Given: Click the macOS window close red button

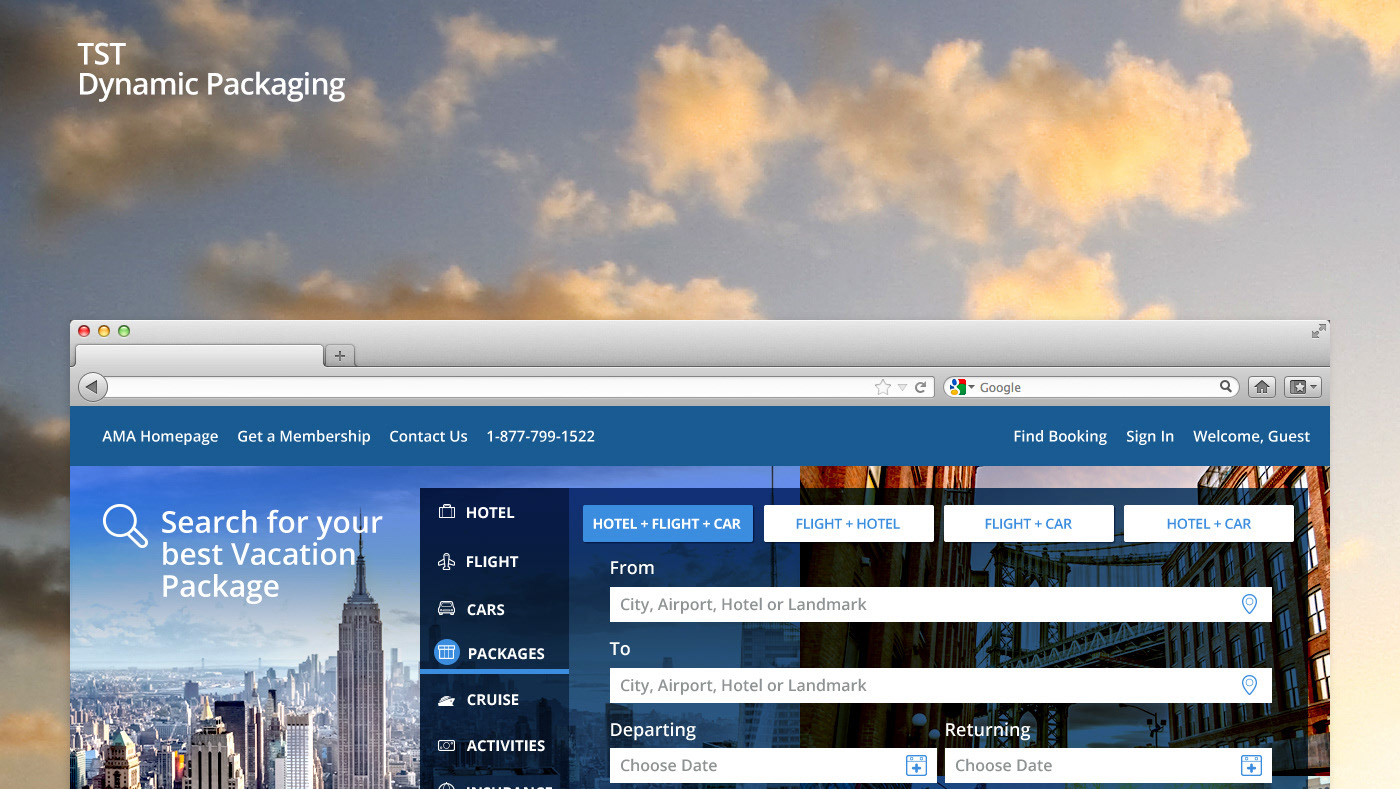Looking at the screenshot, I should tap(84, 331).
